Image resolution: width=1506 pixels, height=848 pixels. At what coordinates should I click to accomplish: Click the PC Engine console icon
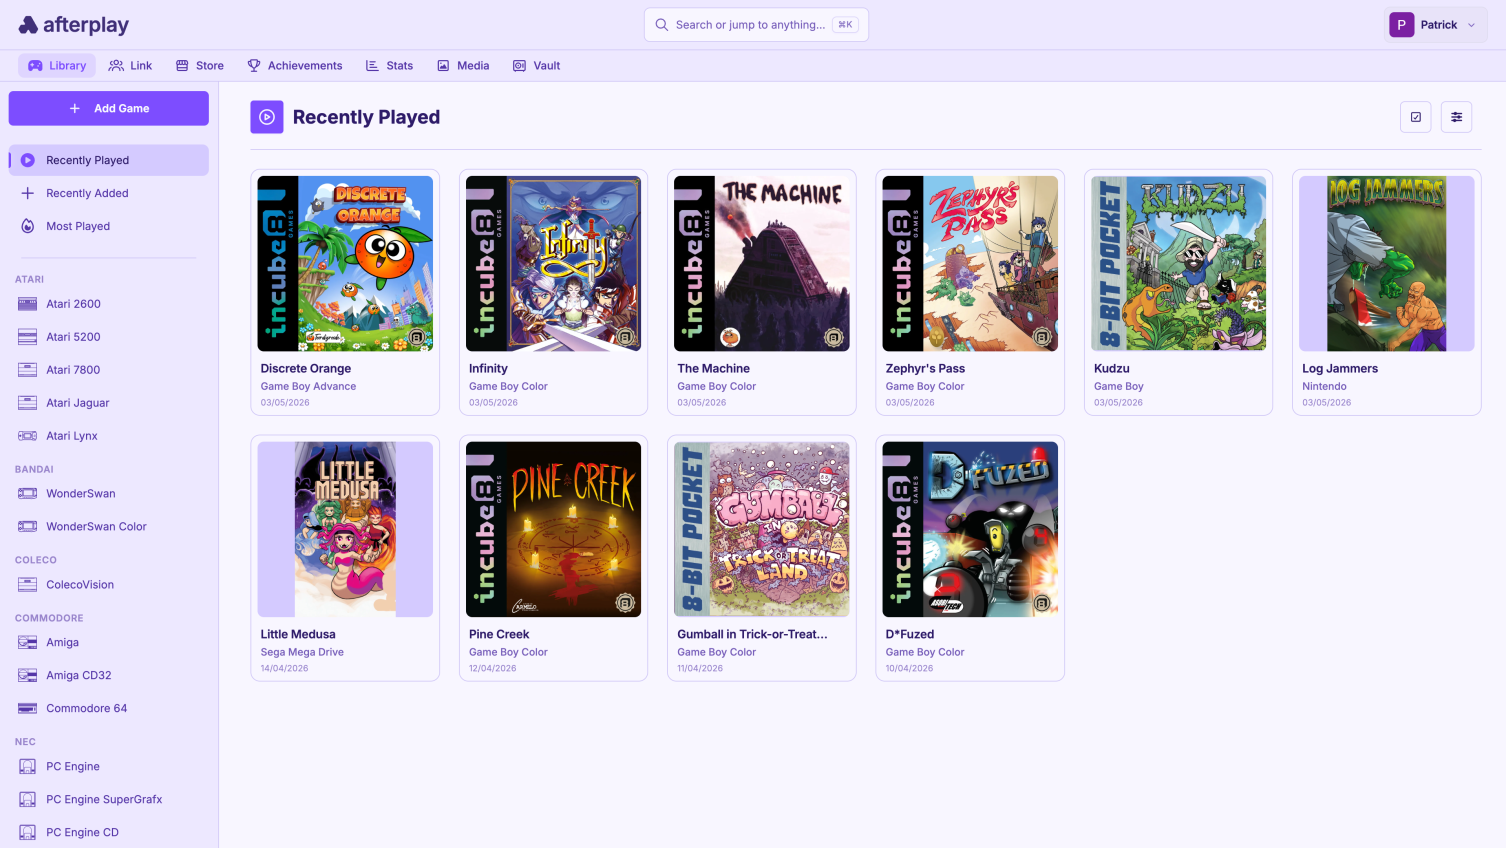(x=28, y=767)
